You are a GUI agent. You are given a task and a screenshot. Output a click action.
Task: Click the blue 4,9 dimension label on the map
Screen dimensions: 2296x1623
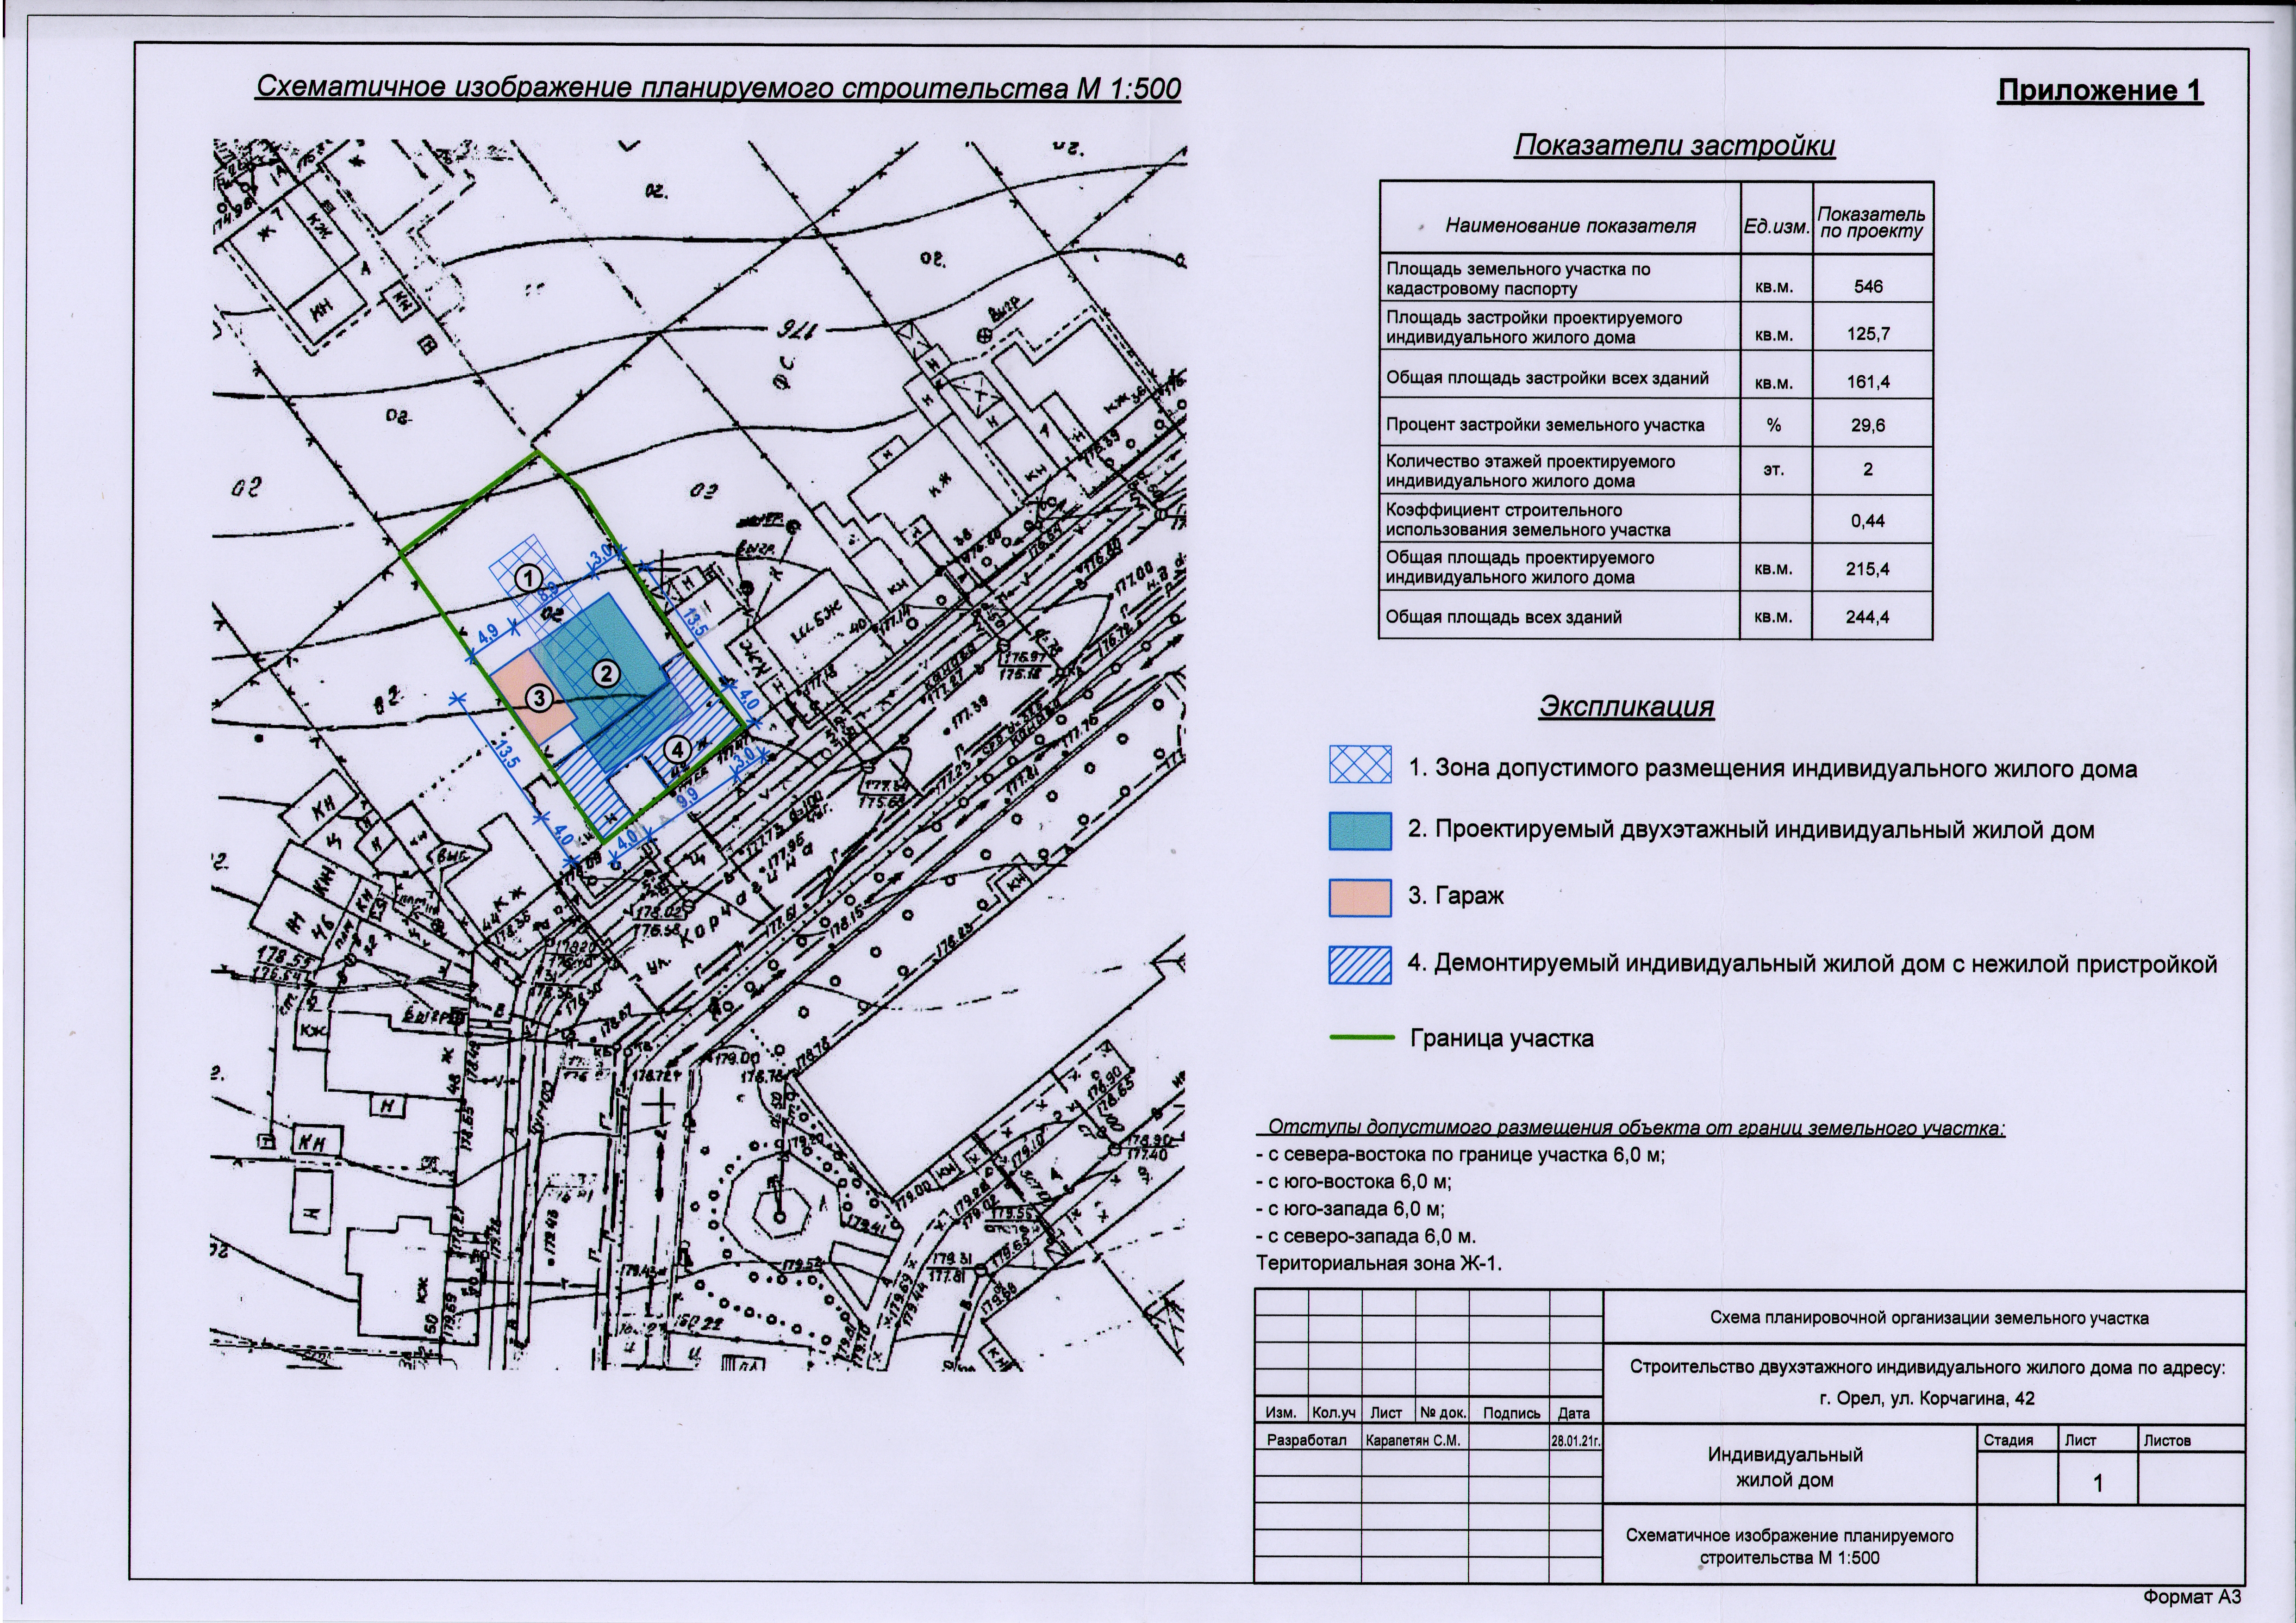coord(488,633)
